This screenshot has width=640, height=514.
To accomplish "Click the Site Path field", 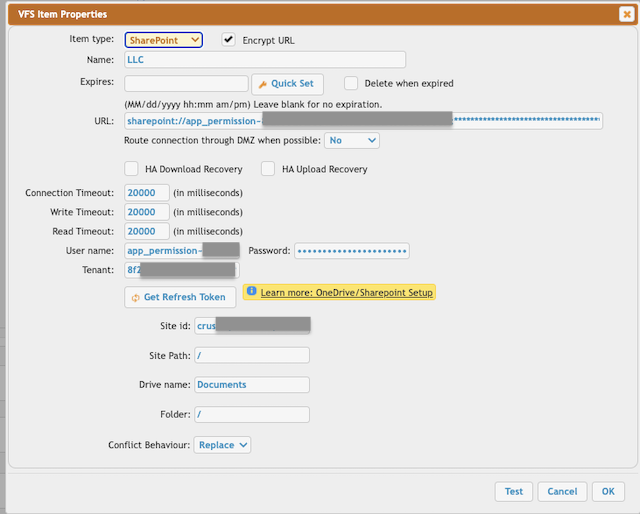I will [252, 356].
